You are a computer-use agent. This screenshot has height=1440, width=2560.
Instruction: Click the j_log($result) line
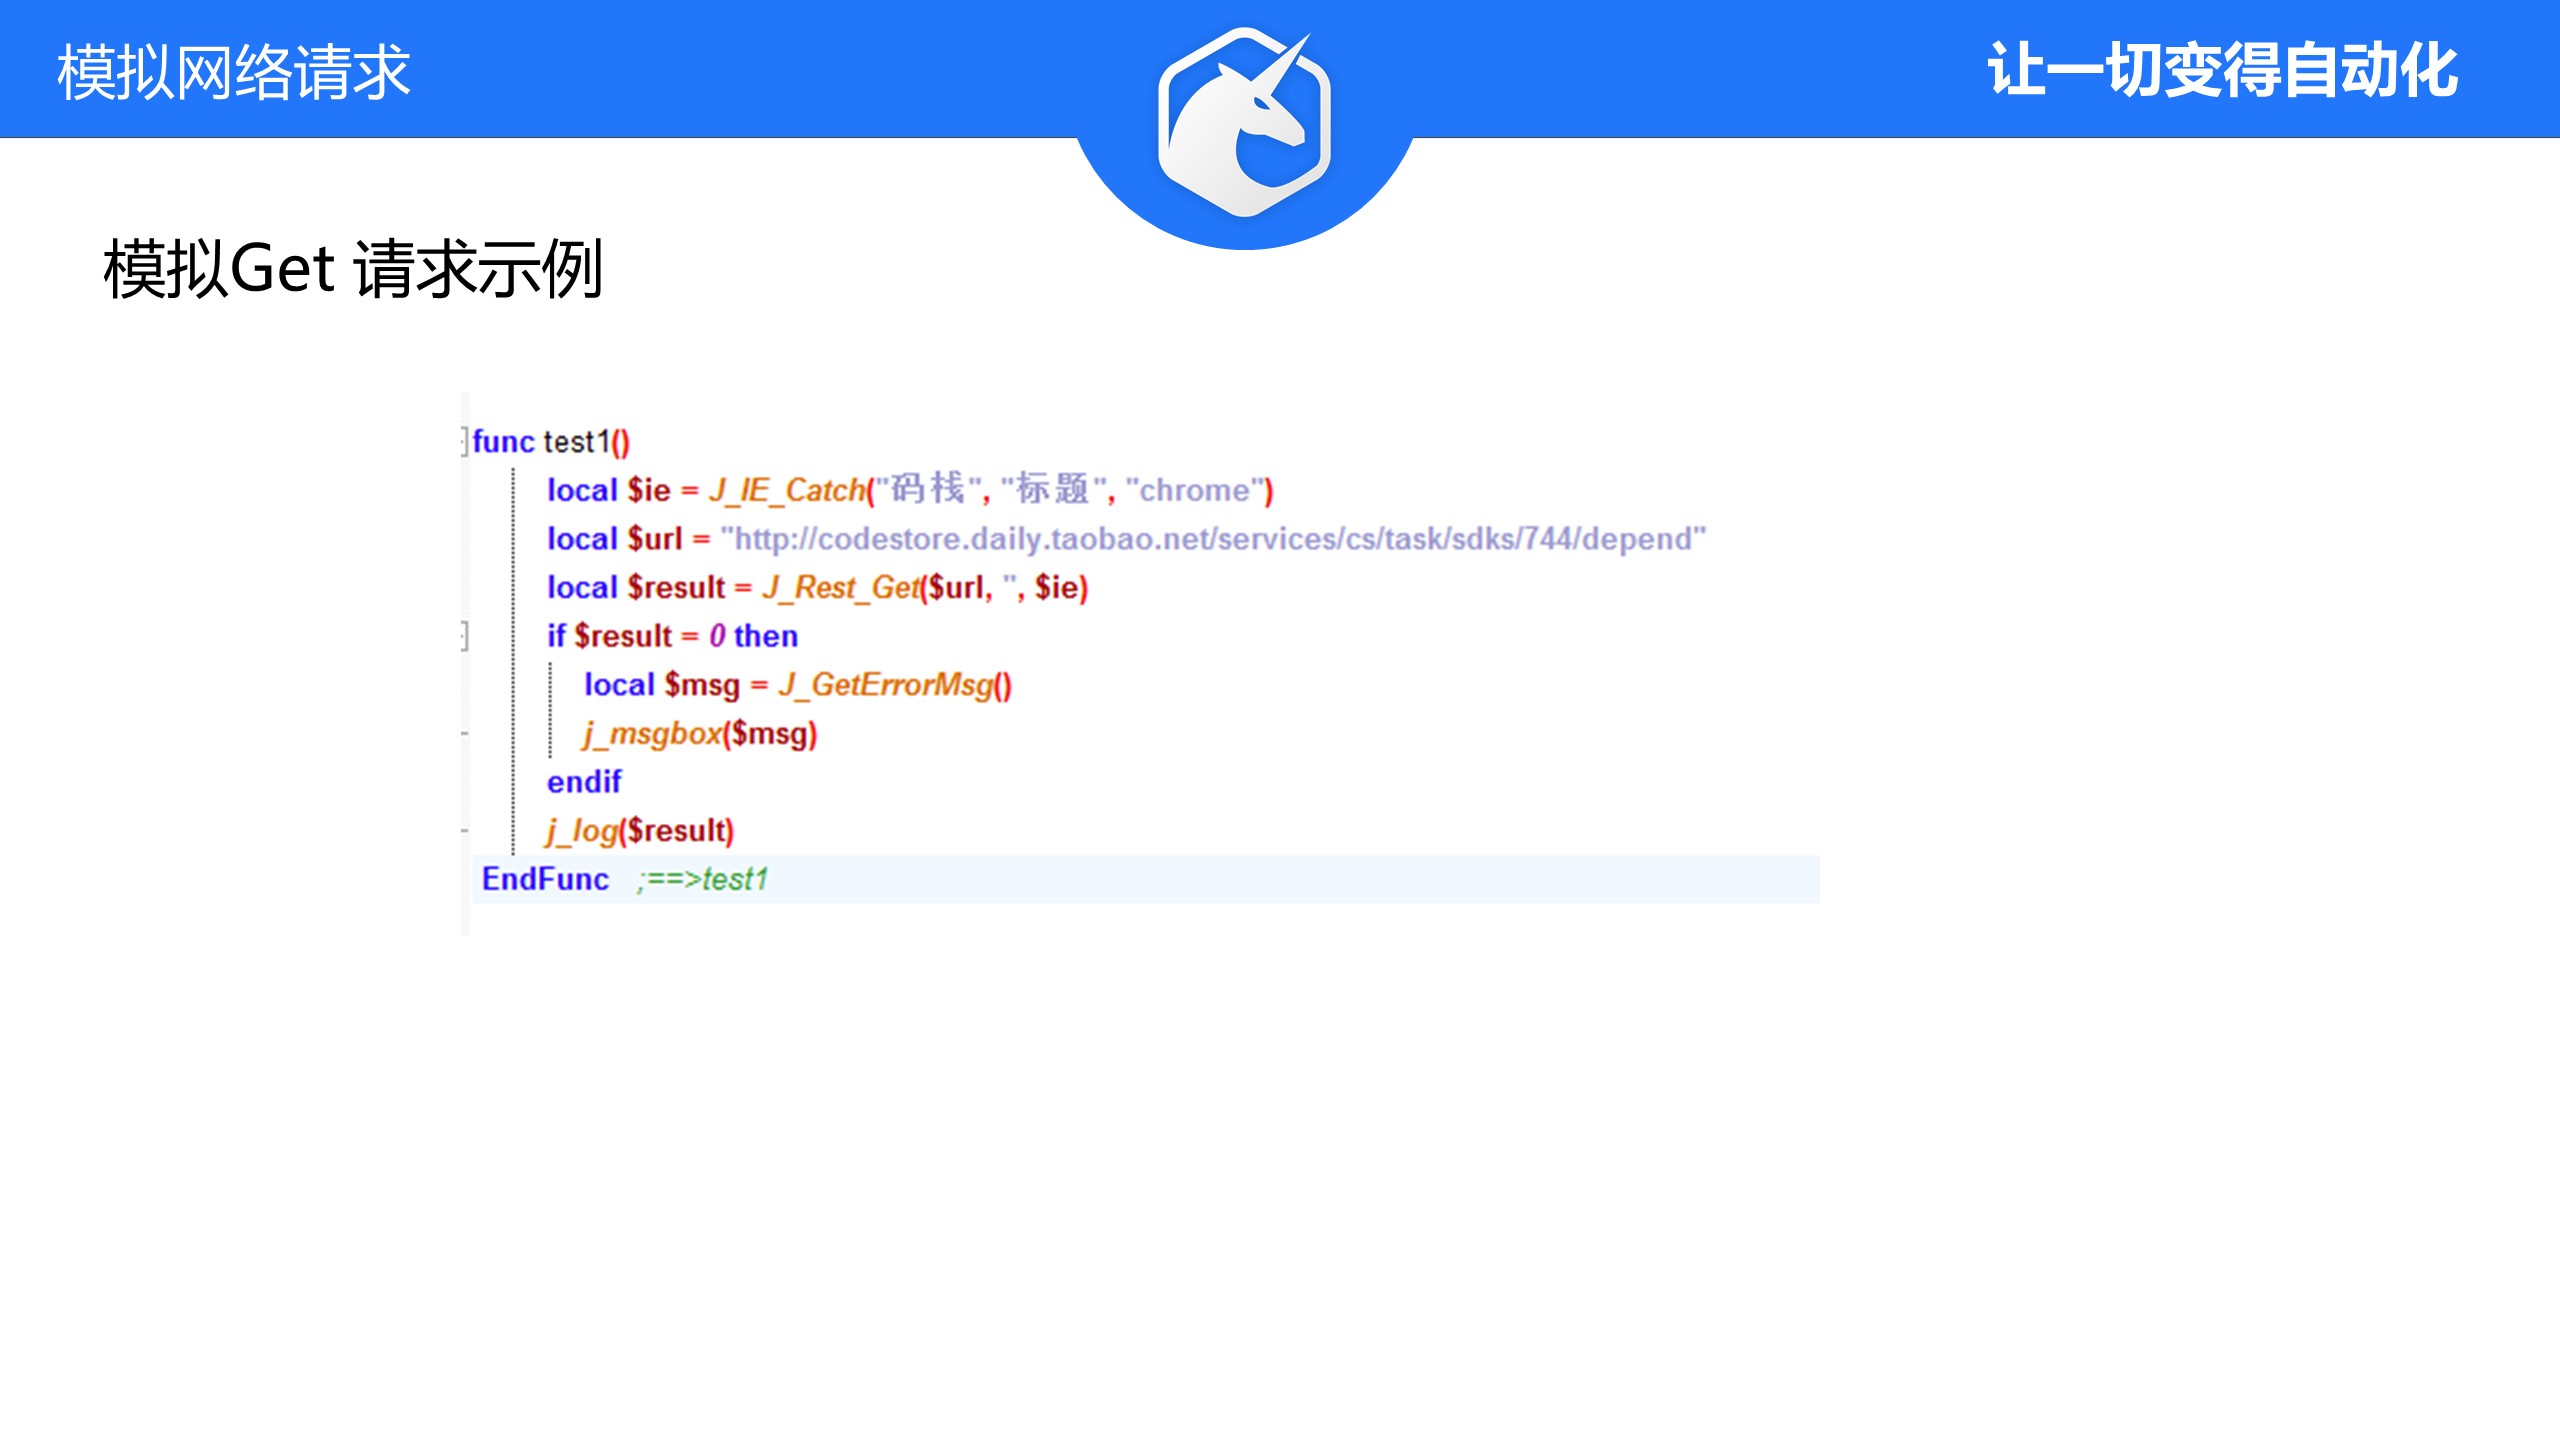click(x=640, y=831)
